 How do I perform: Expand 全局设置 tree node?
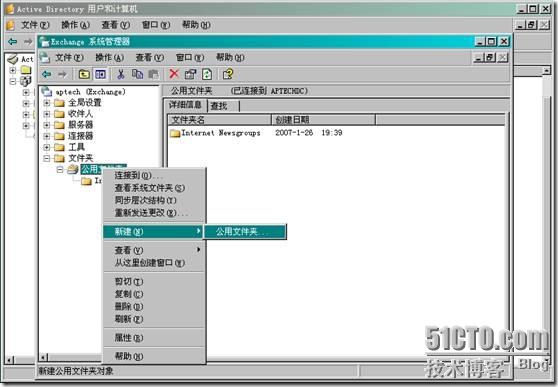click(47, 103)
